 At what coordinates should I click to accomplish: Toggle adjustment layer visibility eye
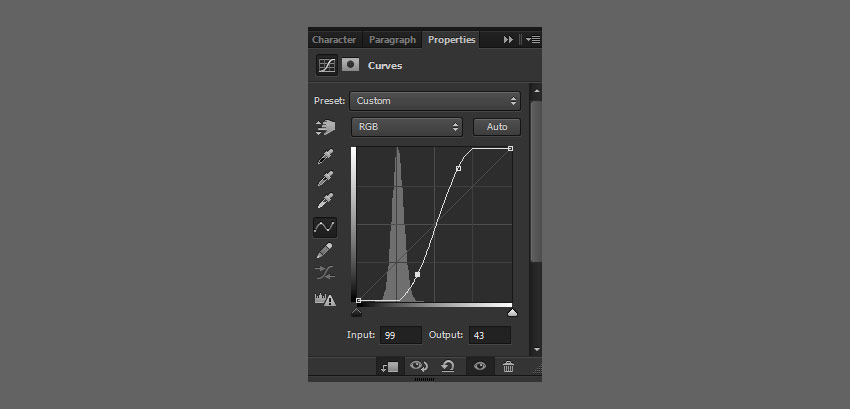480,367
